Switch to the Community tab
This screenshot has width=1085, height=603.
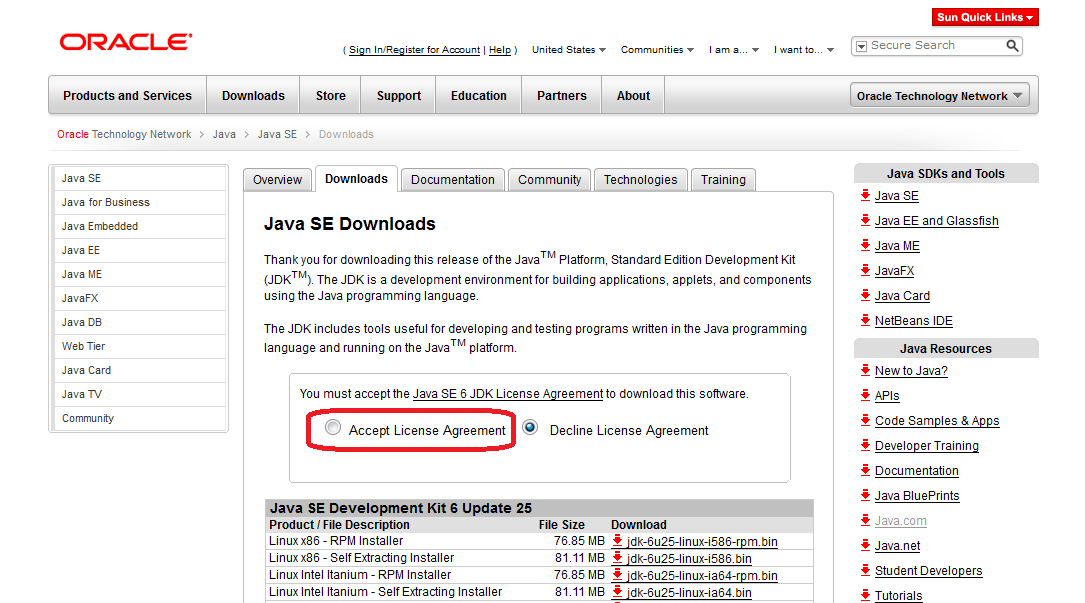tap(549, 179)
